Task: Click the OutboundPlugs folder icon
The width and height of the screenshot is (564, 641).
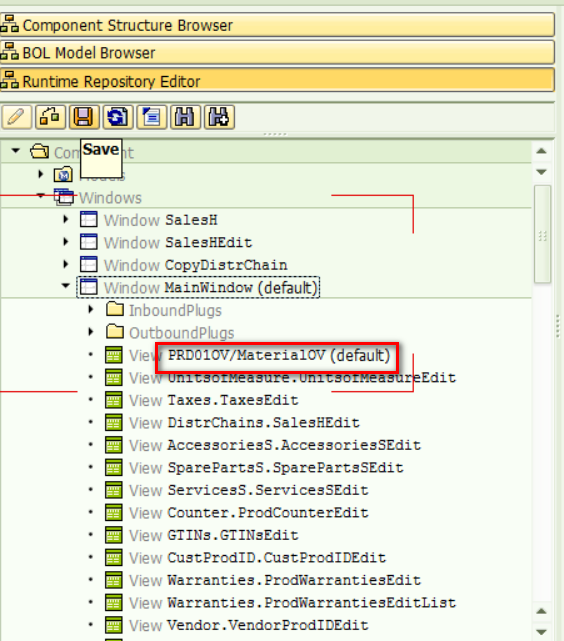Action: (115, 332)
